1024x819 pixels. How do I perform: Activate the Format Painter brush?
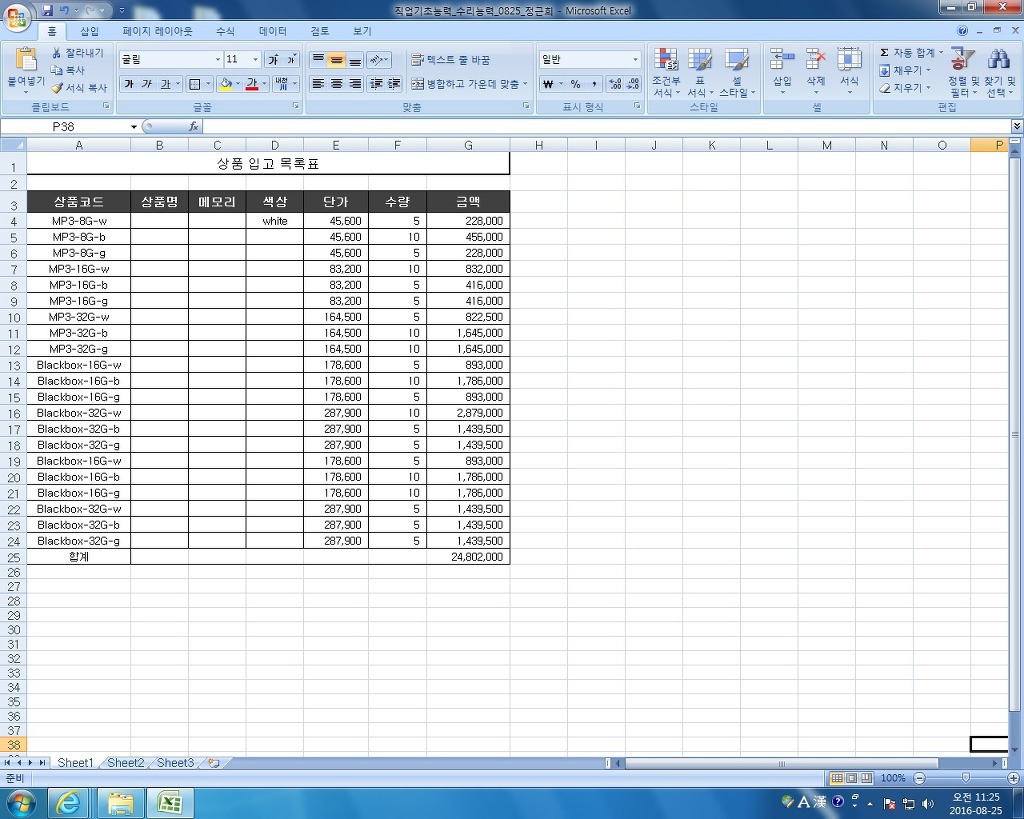[x=57, y=88]
